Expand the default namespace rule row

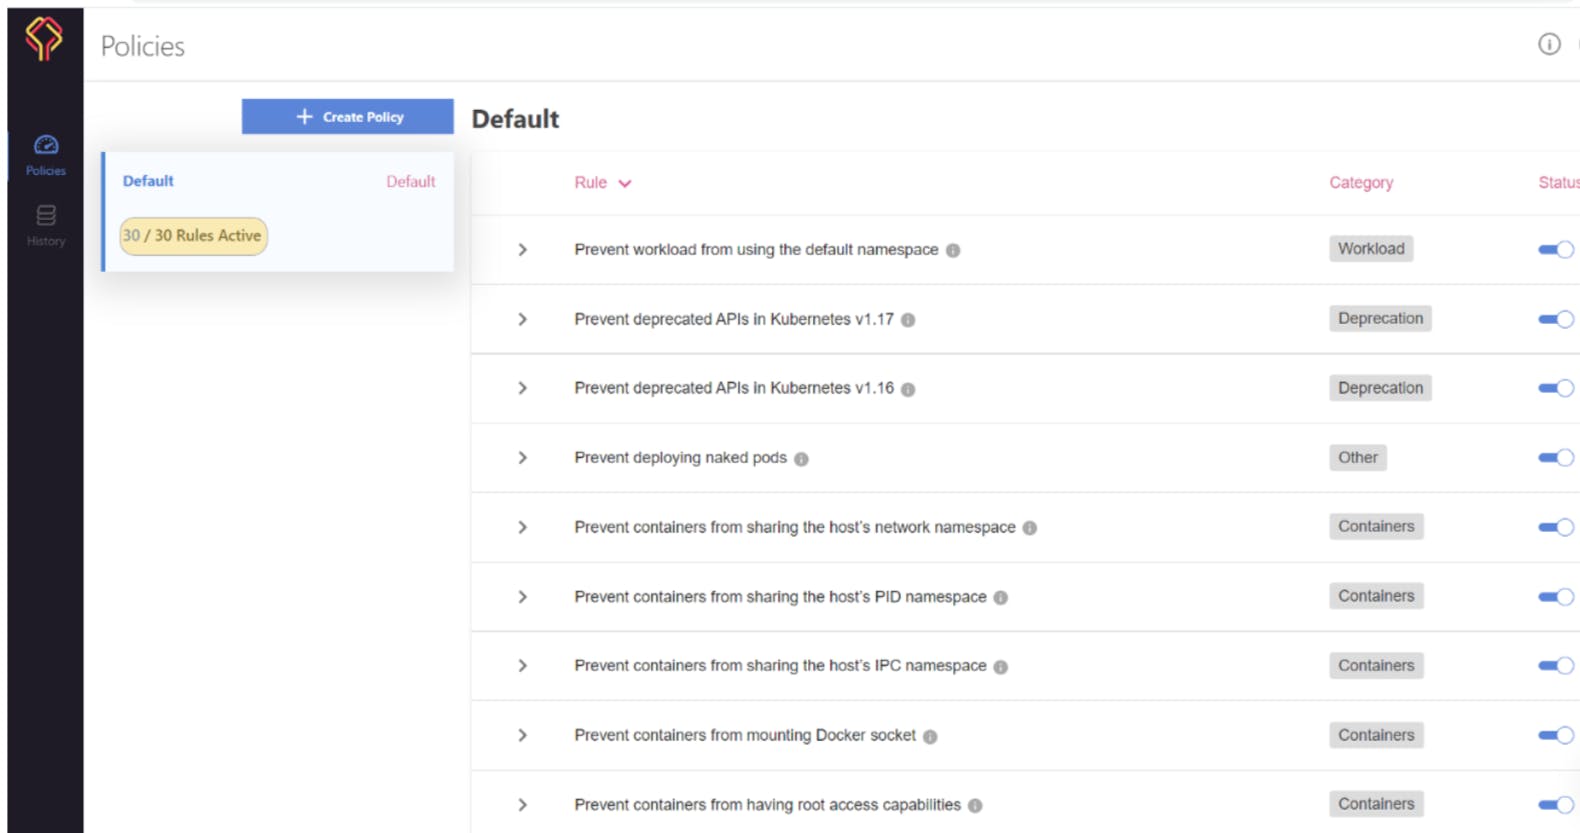[x=522, y=250]
